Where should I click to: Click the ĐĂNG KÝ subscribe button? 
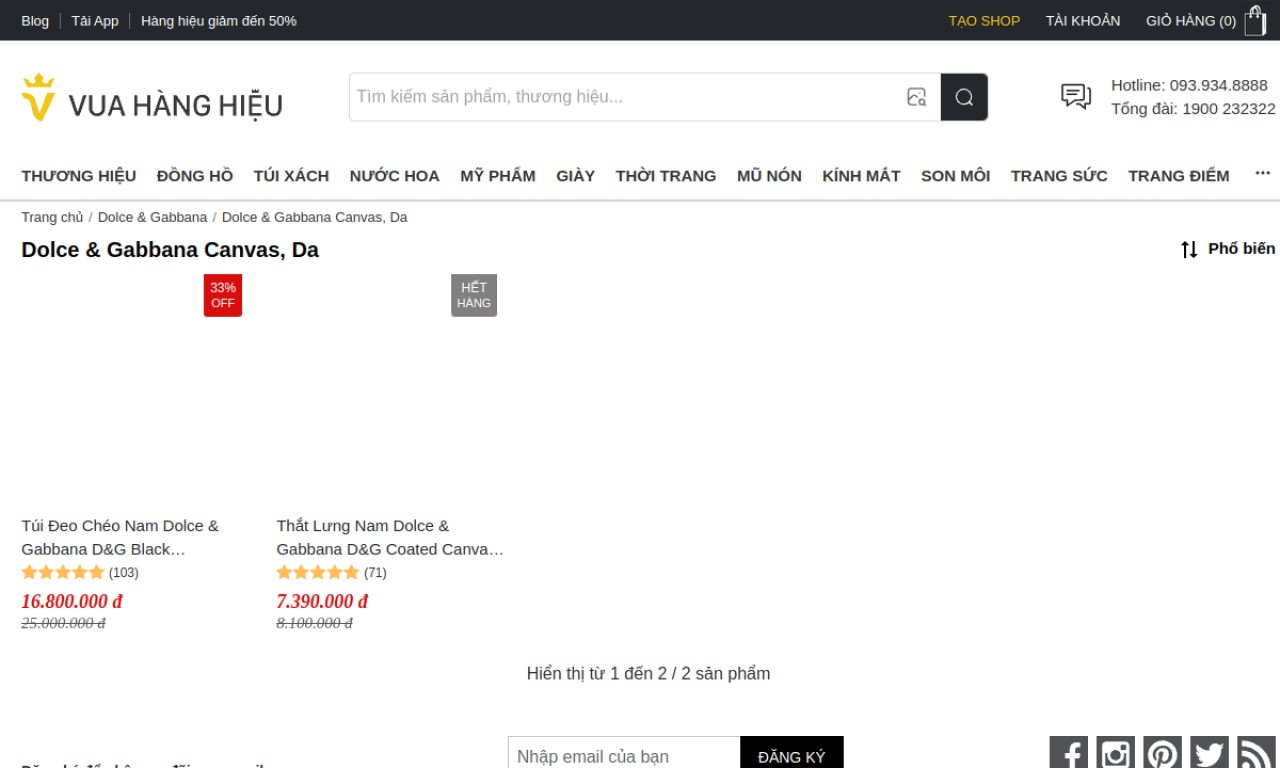pos(792,756)
